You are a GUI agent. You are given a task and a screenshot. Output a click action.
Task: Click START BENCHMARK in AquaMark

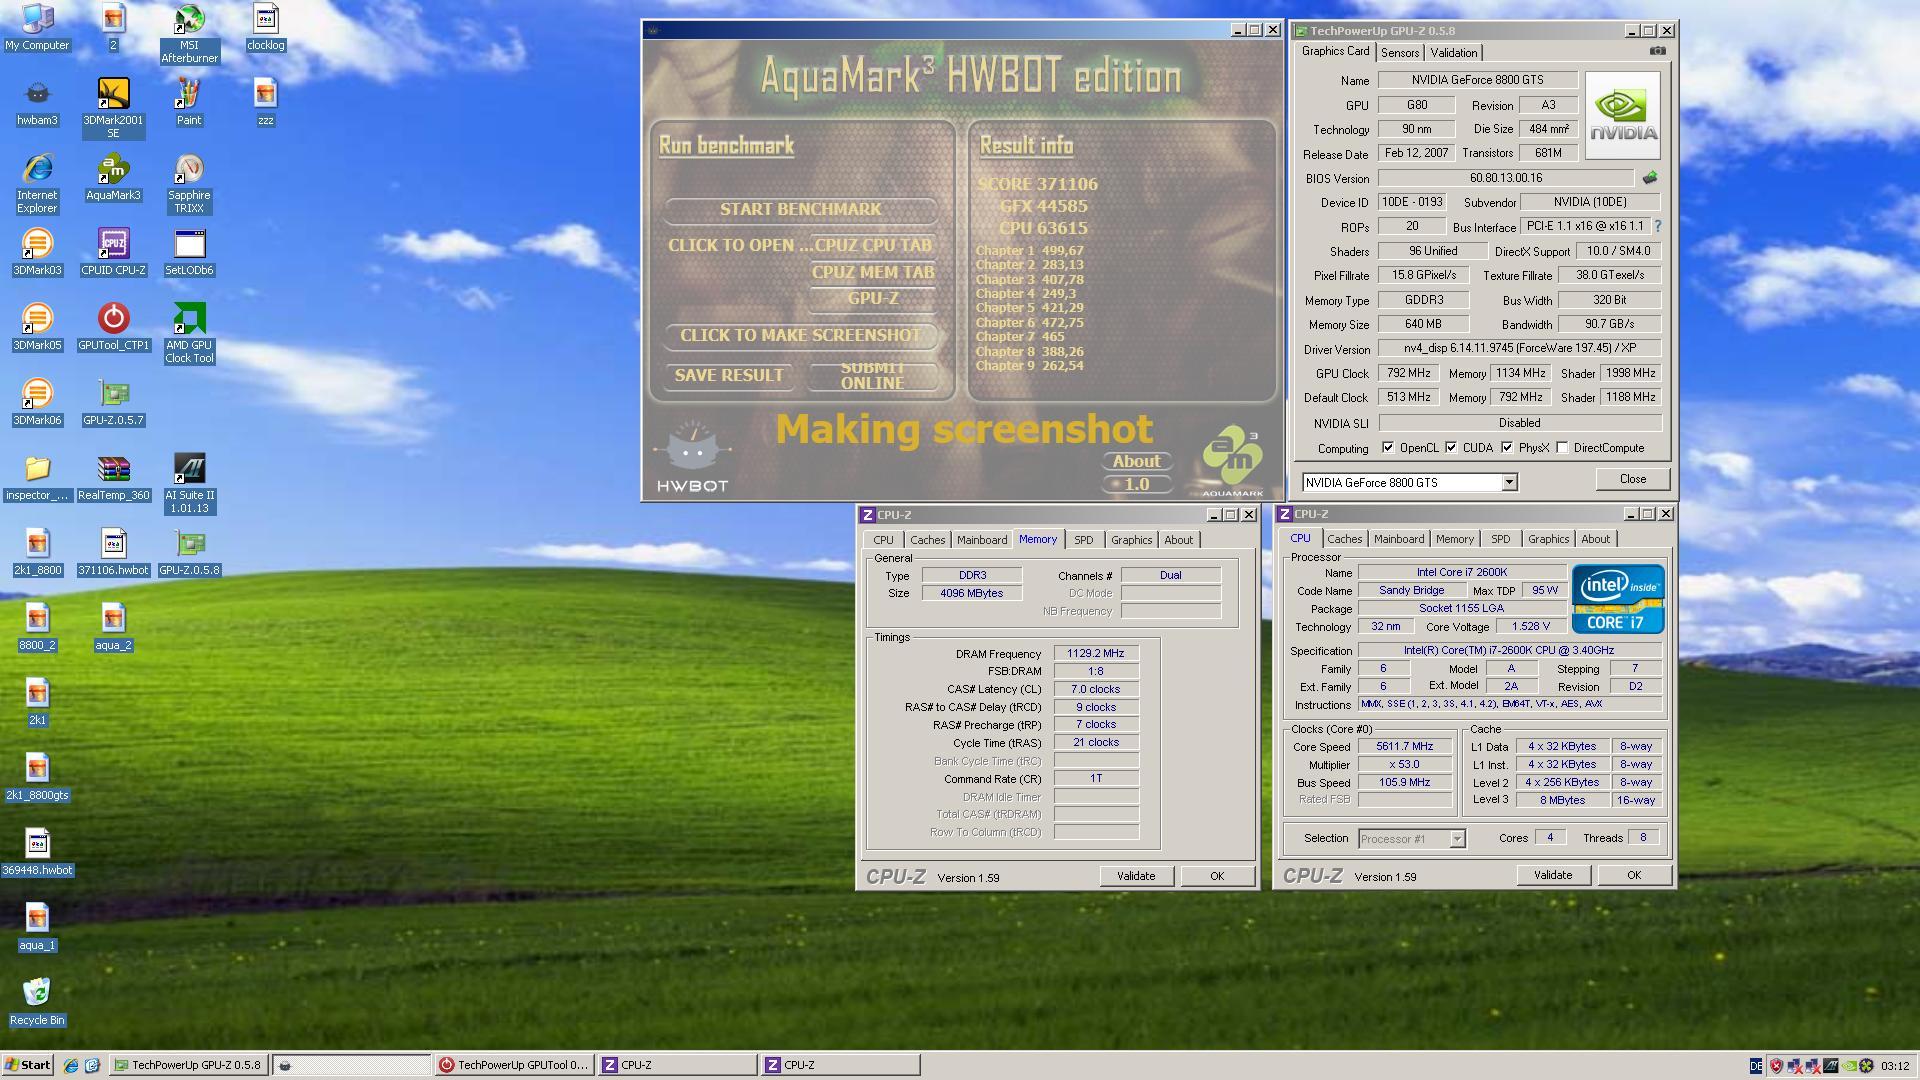pos(801,209)
